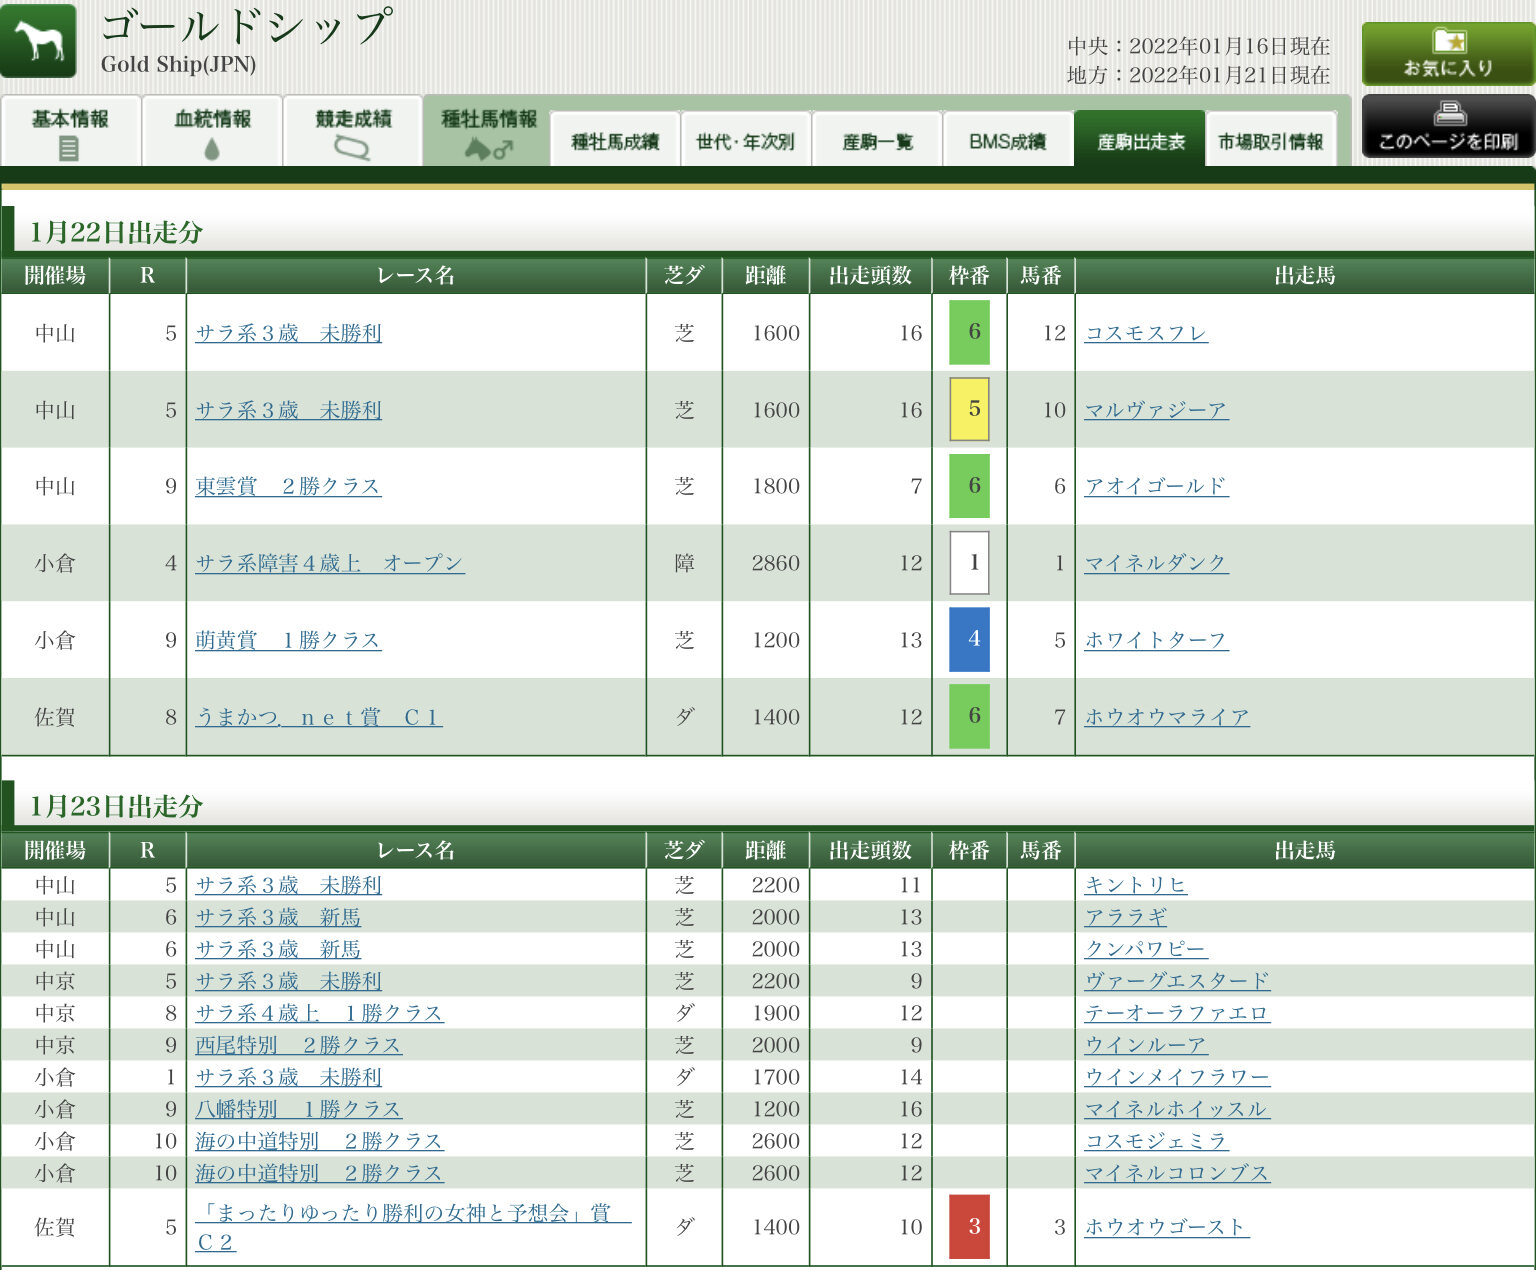Click blue frame number 4 swatch
This screenshot has width=1536, height=1270.
pyautogui.click(x=969, y=639)
